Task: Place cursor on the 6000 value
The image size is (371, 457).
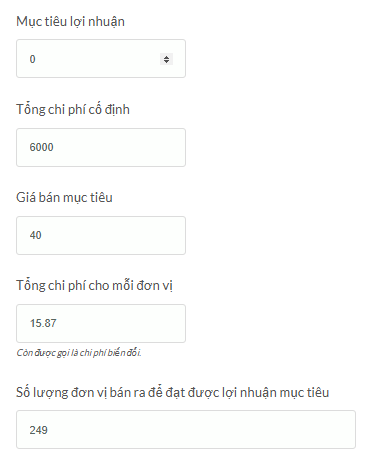Action: [x=41, y=147]
